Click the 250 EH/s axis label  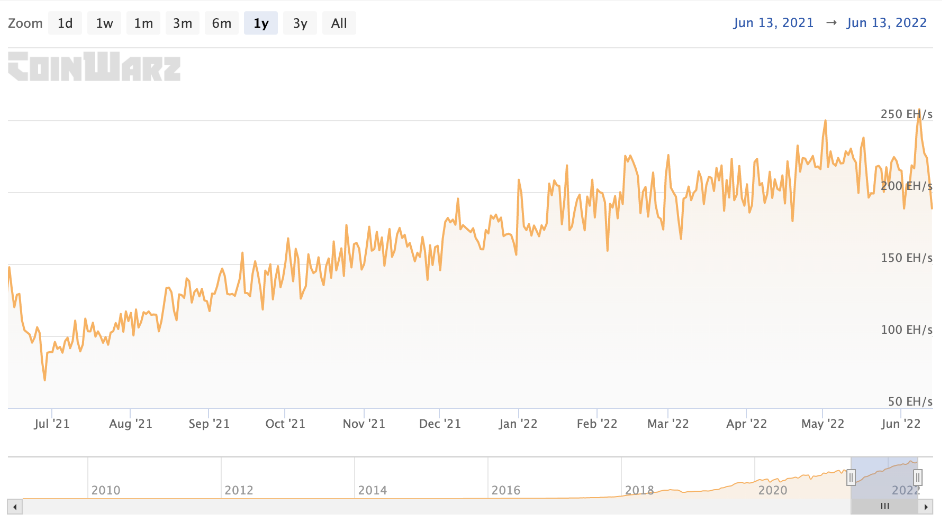tap(907, 114)
